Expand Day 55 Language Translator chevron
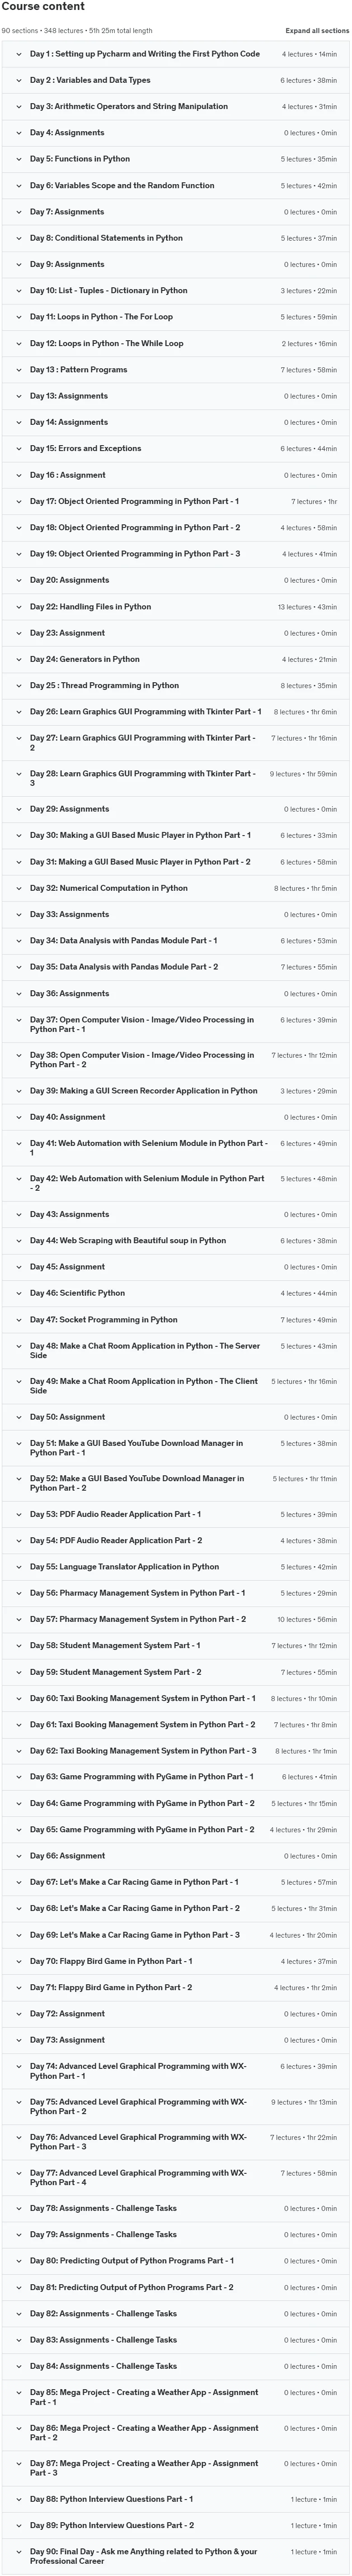Viewport: 352px width, 2576px height. (x=18, y=1567)
